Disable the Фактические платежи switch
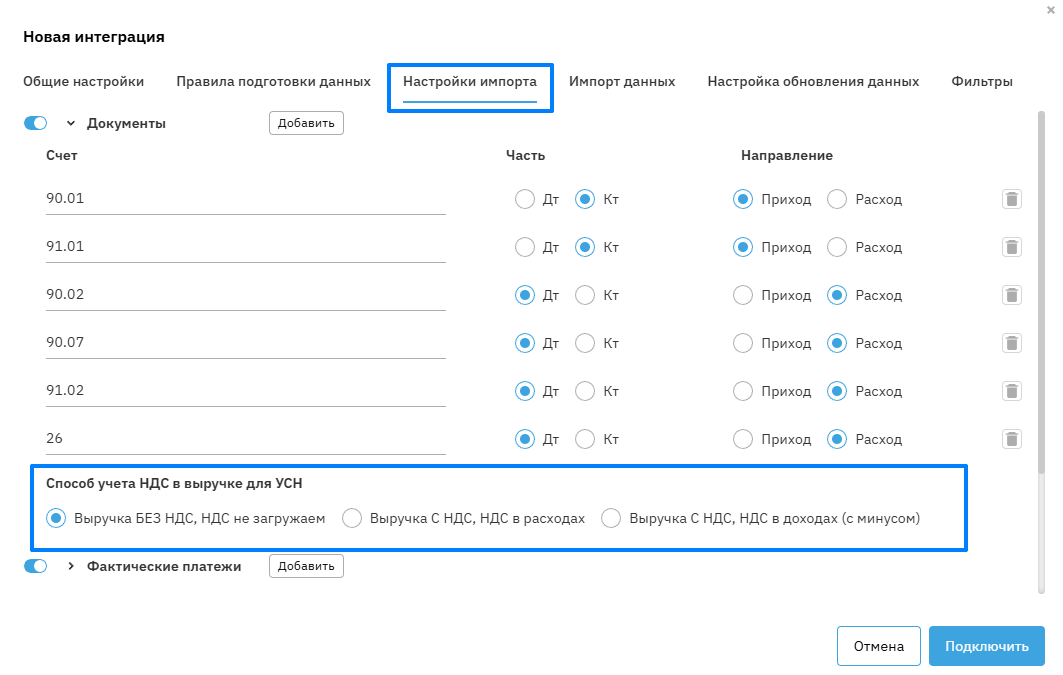 click(x=36, y=566)
